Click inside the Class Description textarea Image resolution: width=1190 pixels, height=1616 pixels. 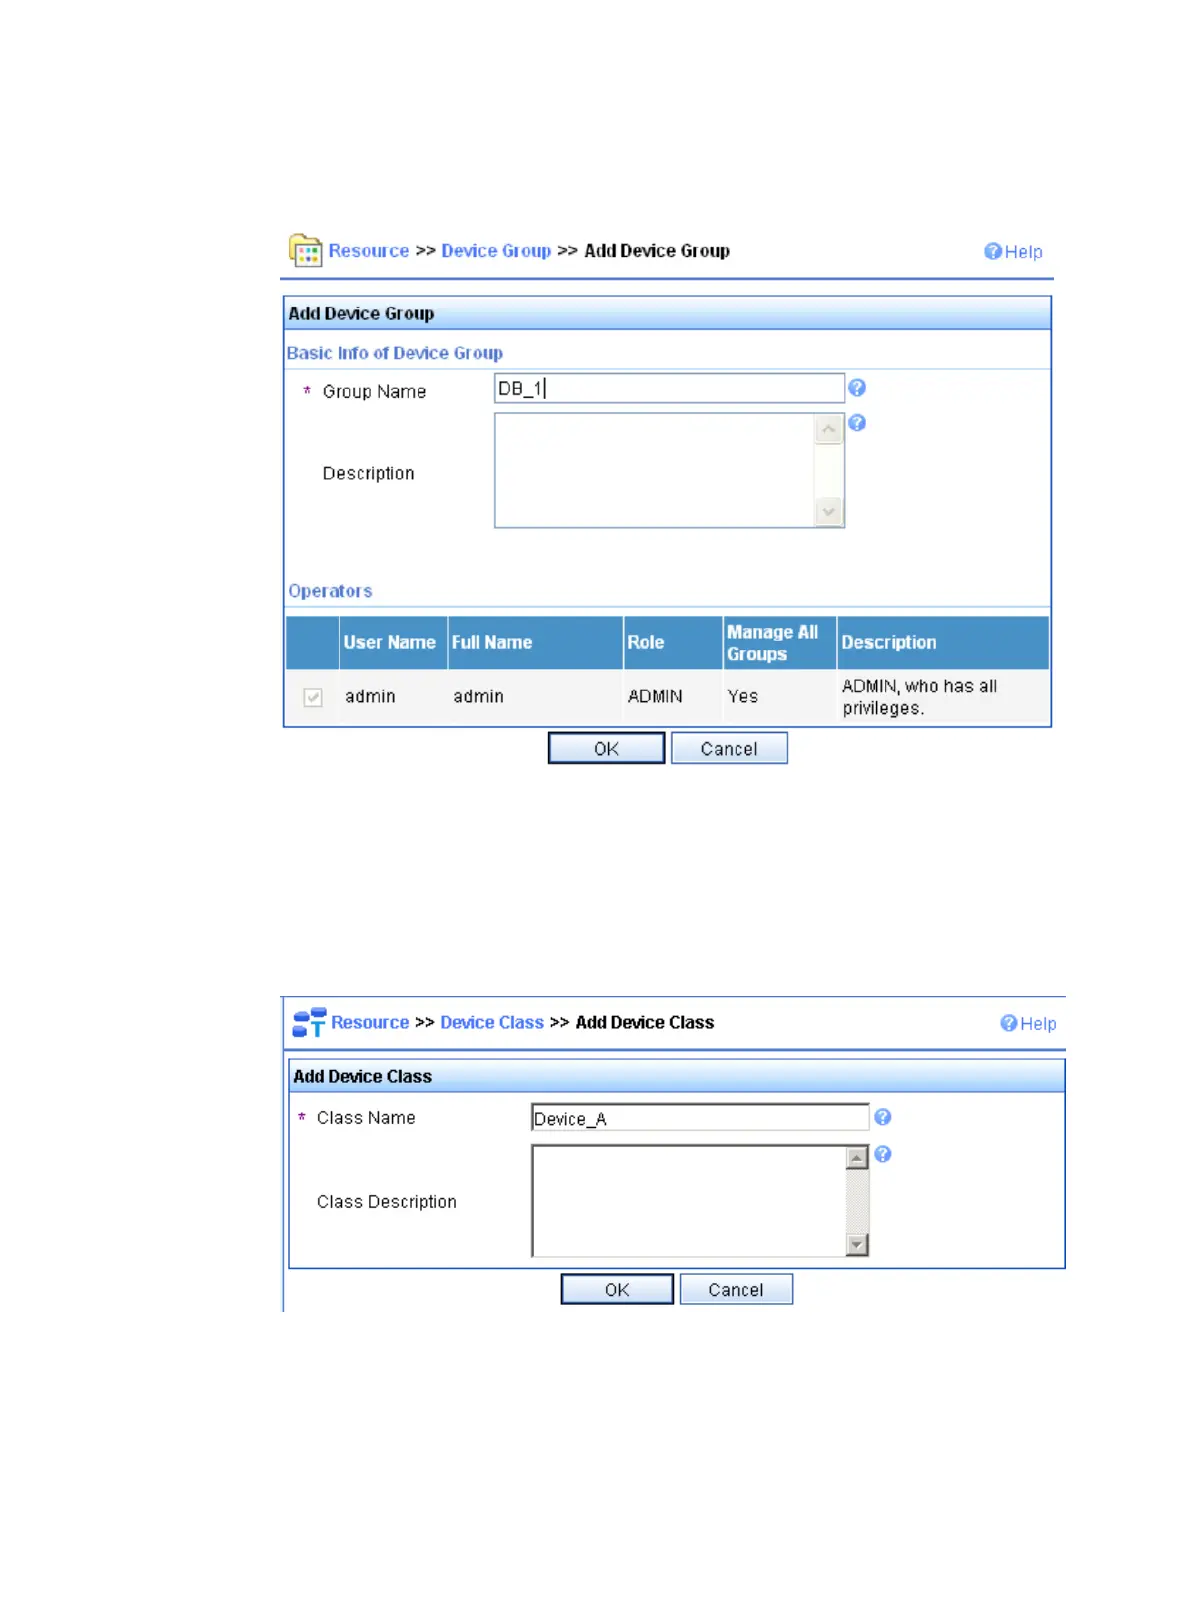coord(689,1201)
